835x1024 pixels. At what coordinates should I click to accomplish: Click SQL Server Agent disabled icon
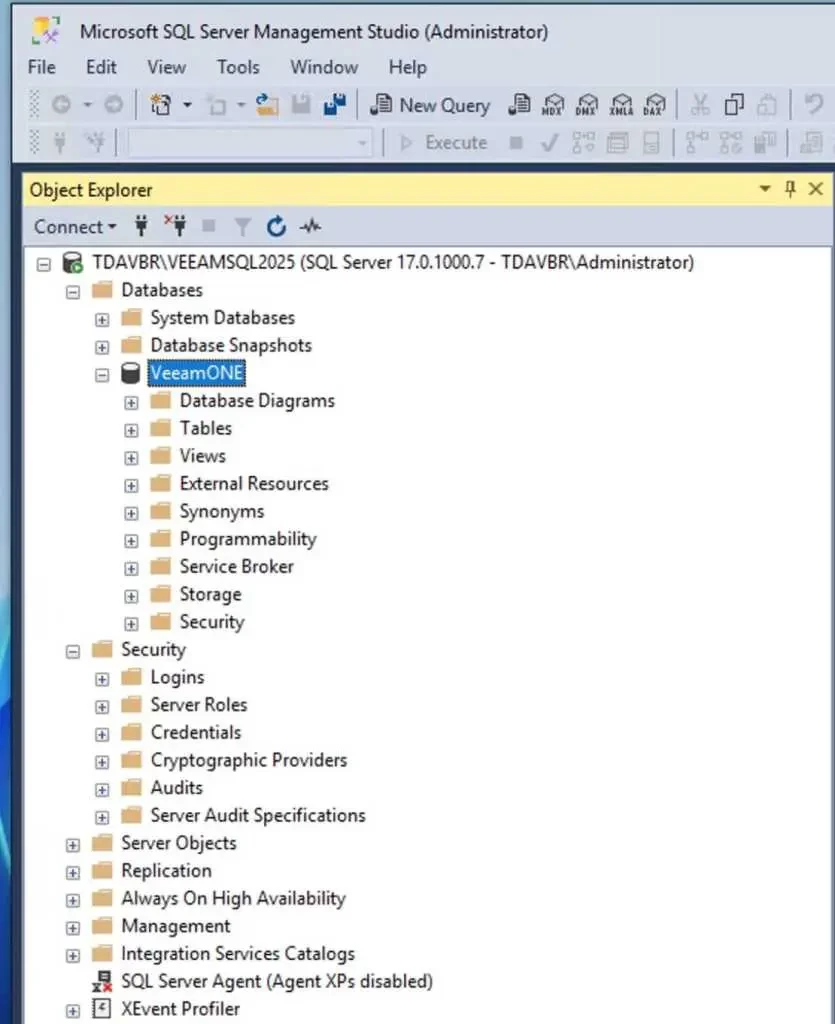(102, 981)
